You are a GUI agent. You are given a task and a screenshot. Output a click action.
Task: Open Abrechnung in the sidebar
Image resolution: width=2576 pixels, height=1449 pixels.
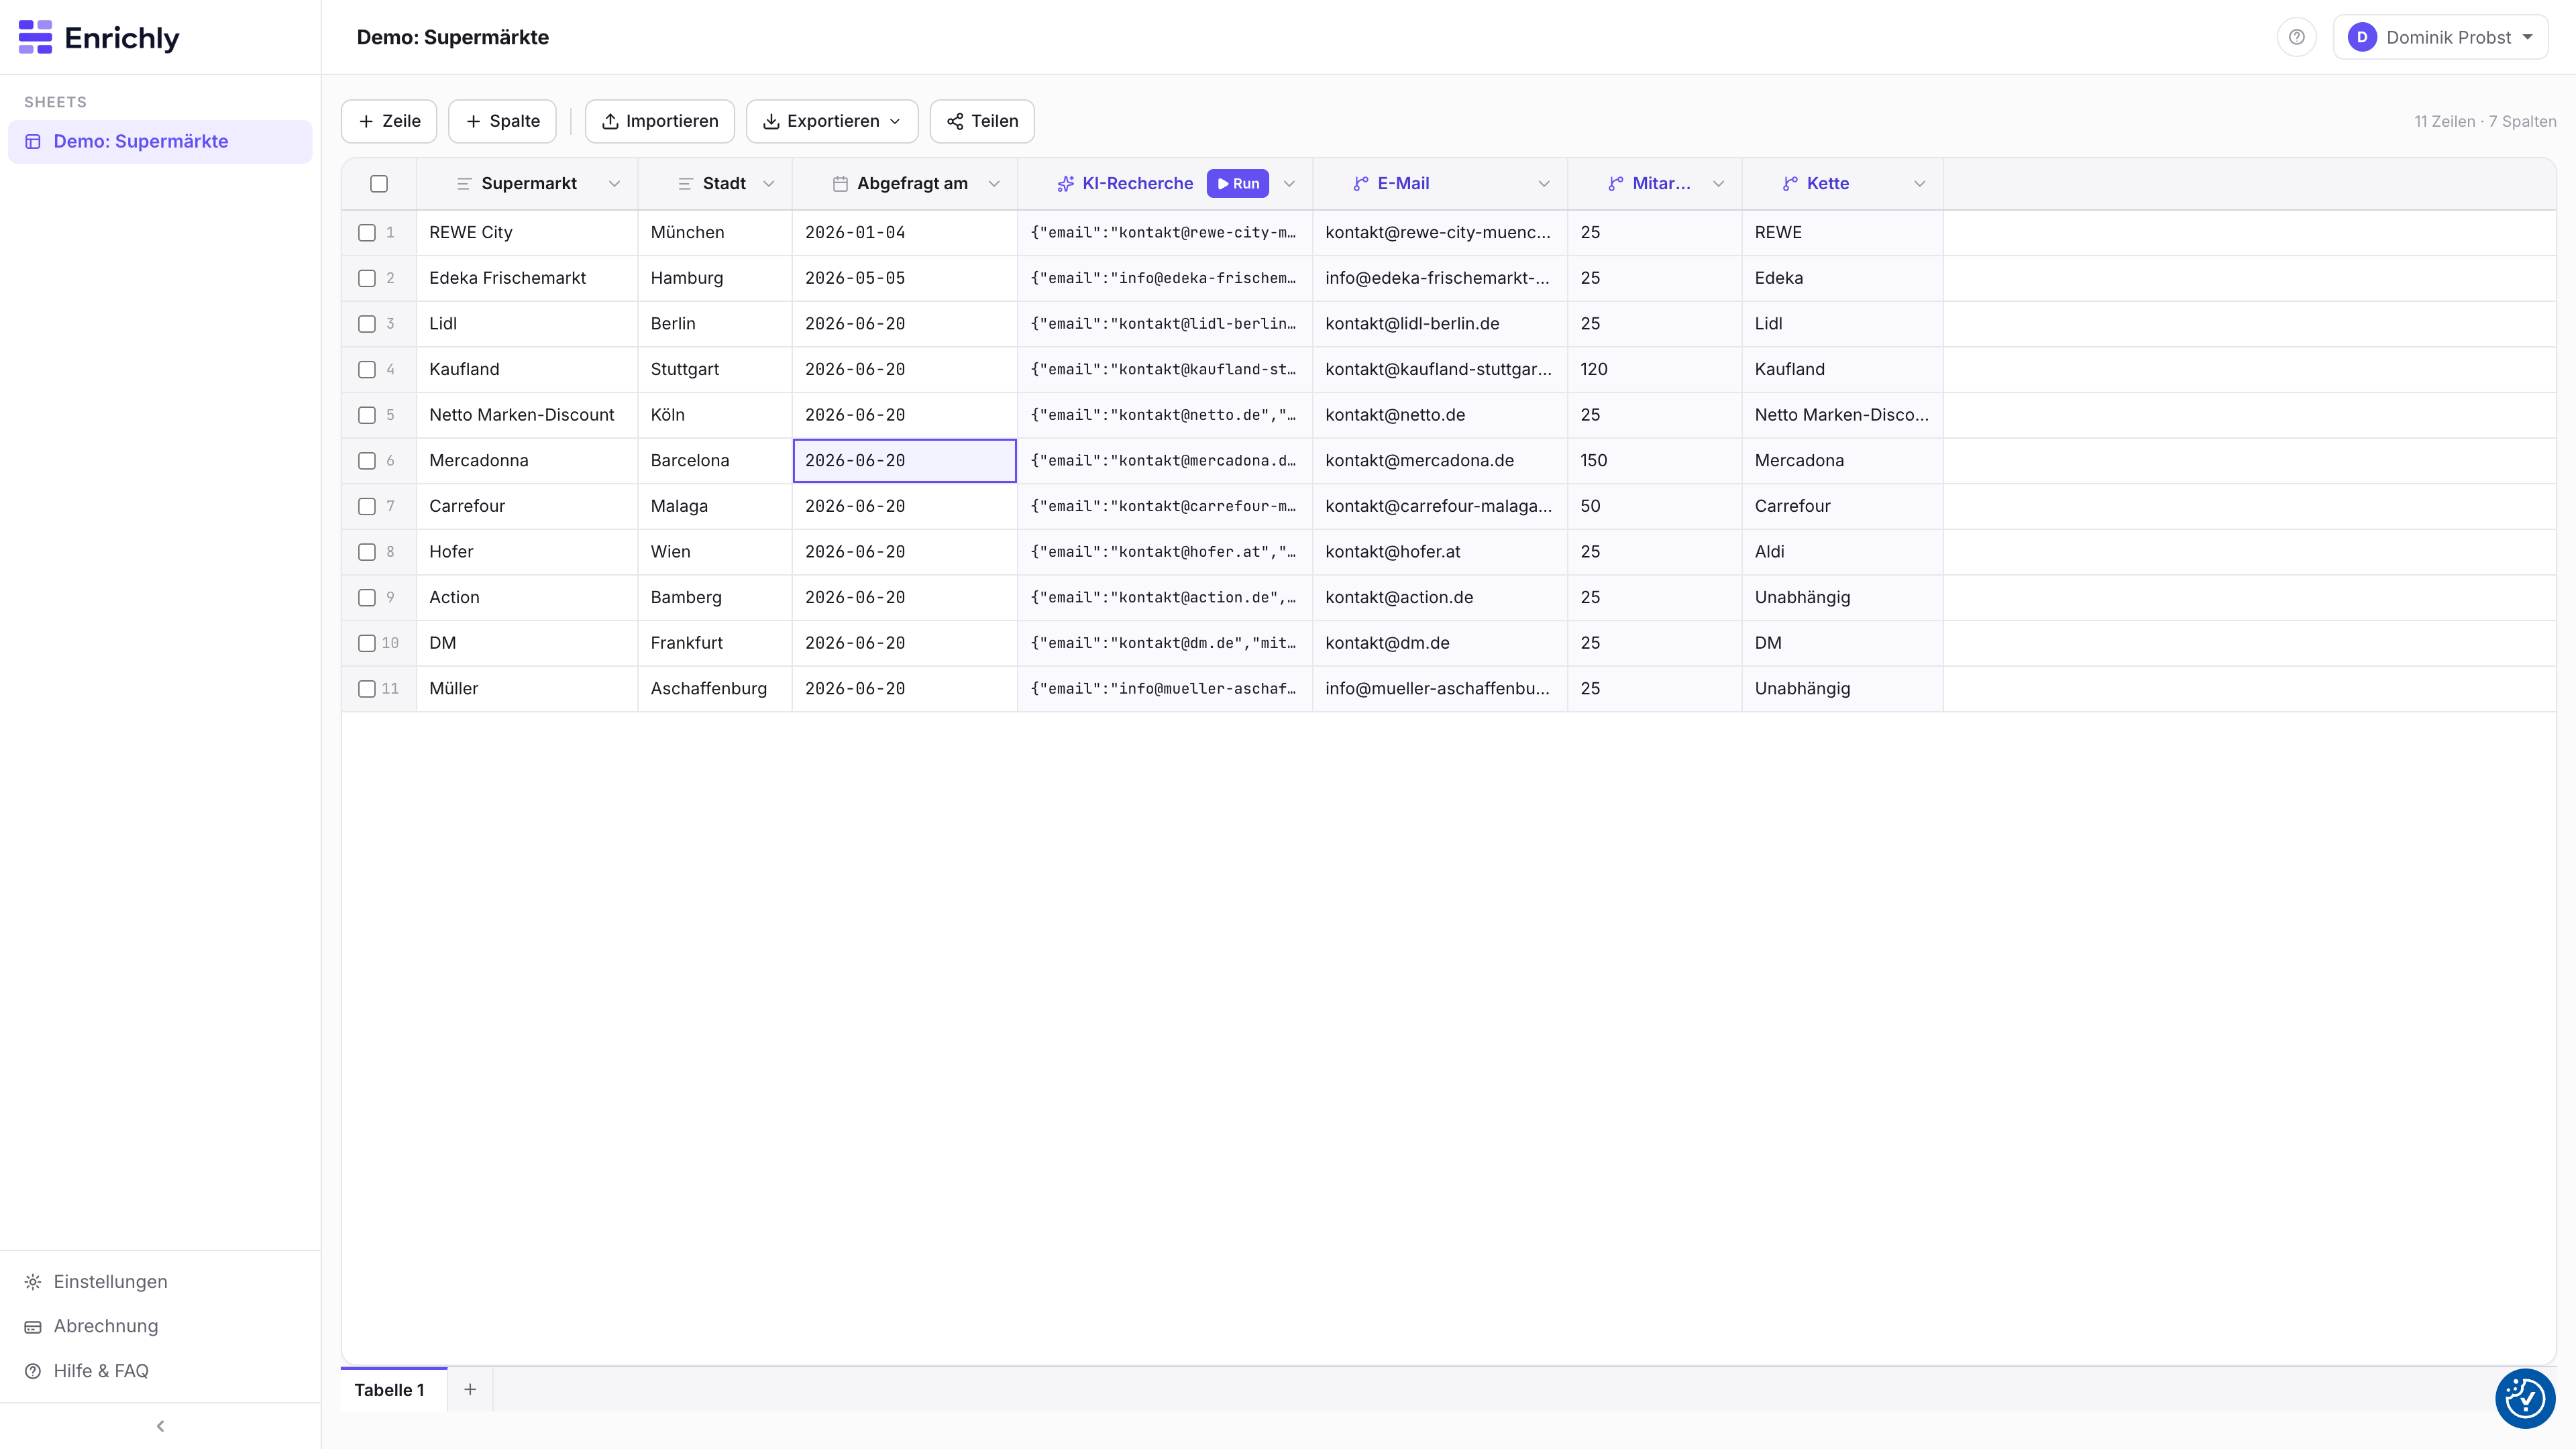(x=160, y=1327)
